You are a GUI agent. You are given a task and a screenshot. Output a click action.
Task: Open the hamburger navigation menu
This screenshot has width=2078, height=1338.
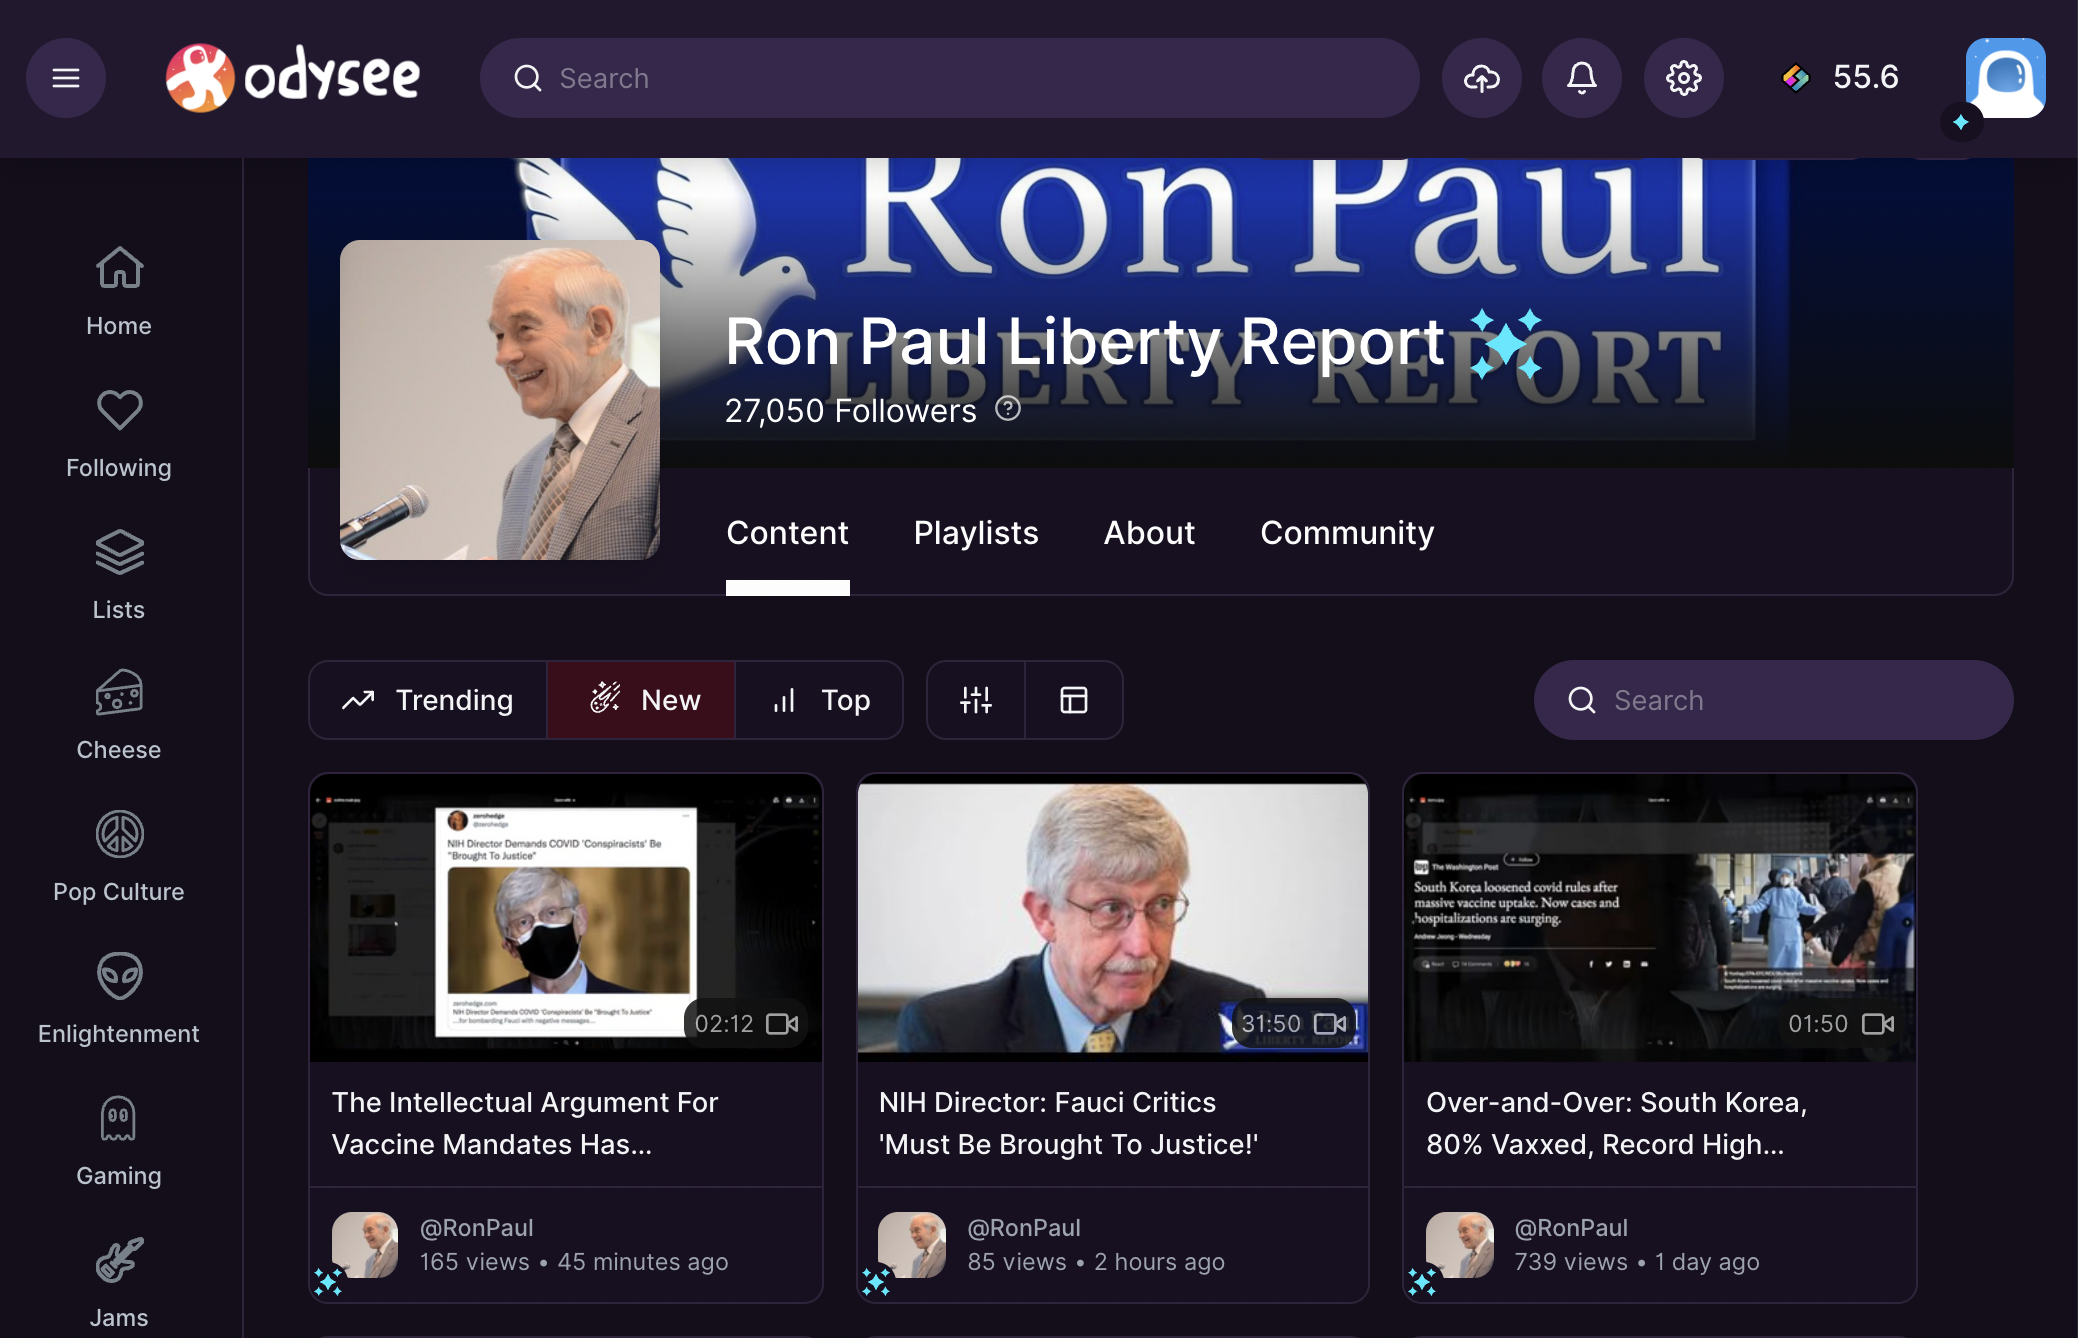[66, 78]
